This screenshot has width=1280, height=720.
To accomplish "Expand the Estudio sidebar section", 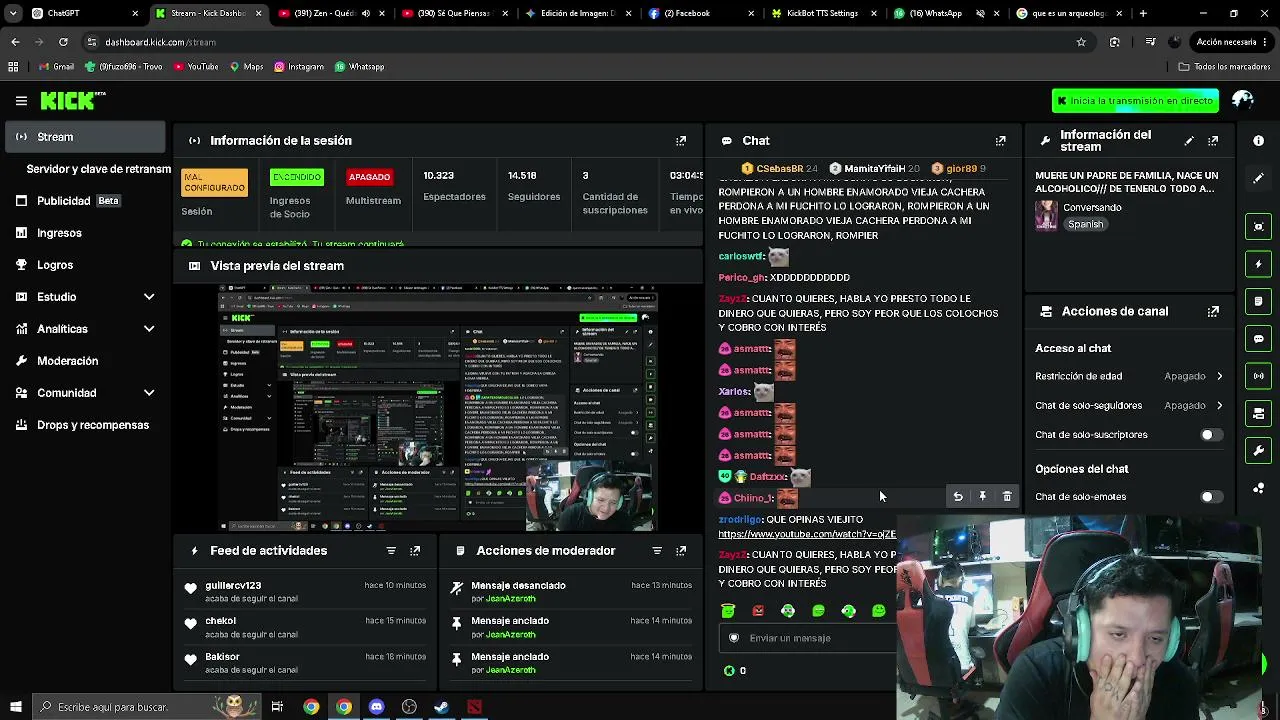I will coord(149,297).
